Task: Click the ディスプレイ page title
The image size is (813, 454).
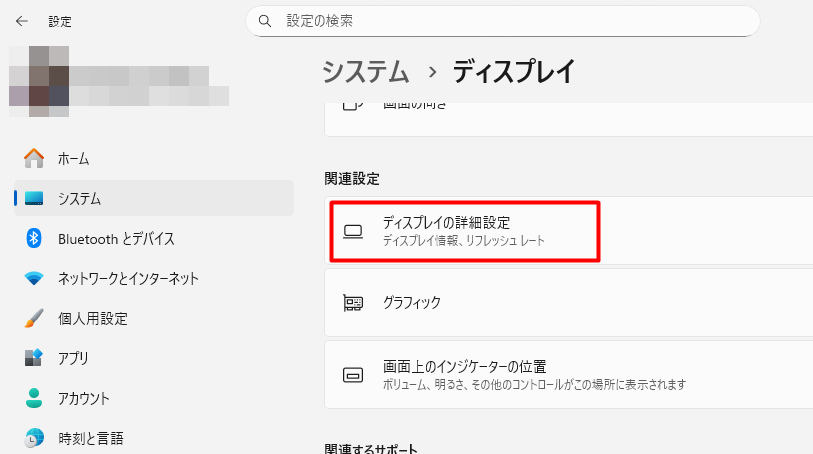Action: pyautogui.click(x=514, y=72)
